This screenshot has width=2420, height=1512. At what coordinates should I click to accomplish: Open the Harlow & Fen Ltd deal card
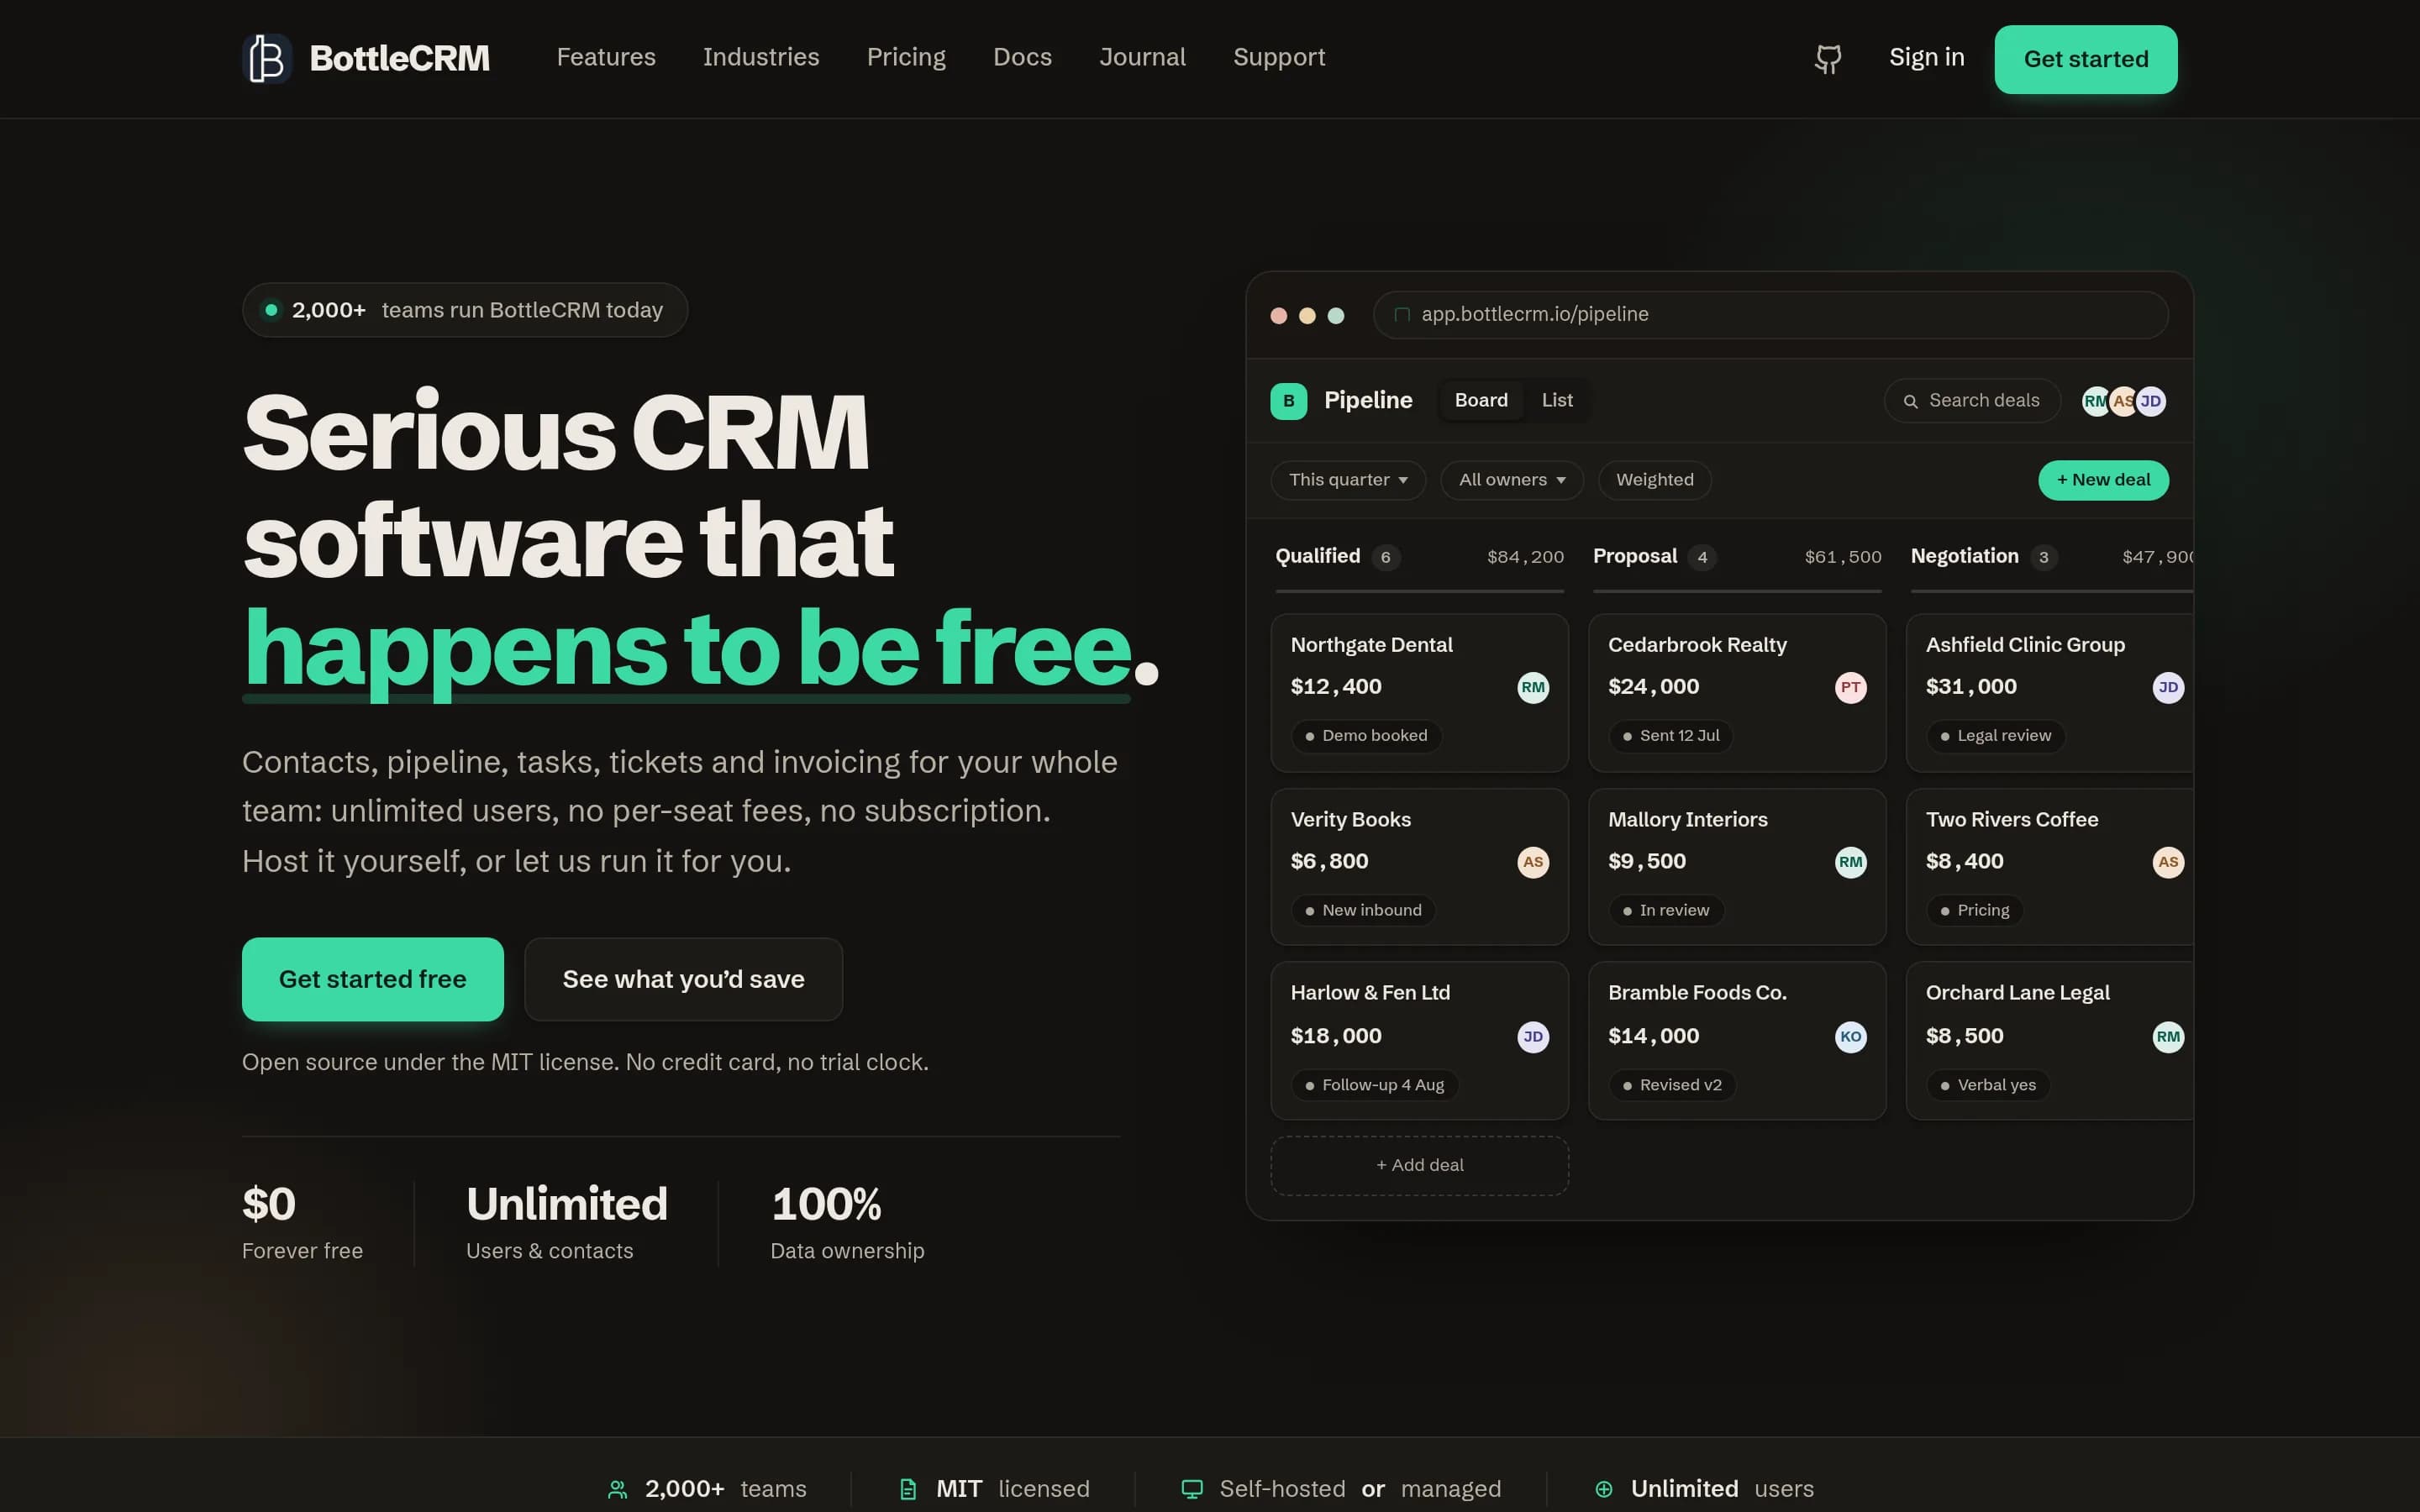point(1420,1041)
